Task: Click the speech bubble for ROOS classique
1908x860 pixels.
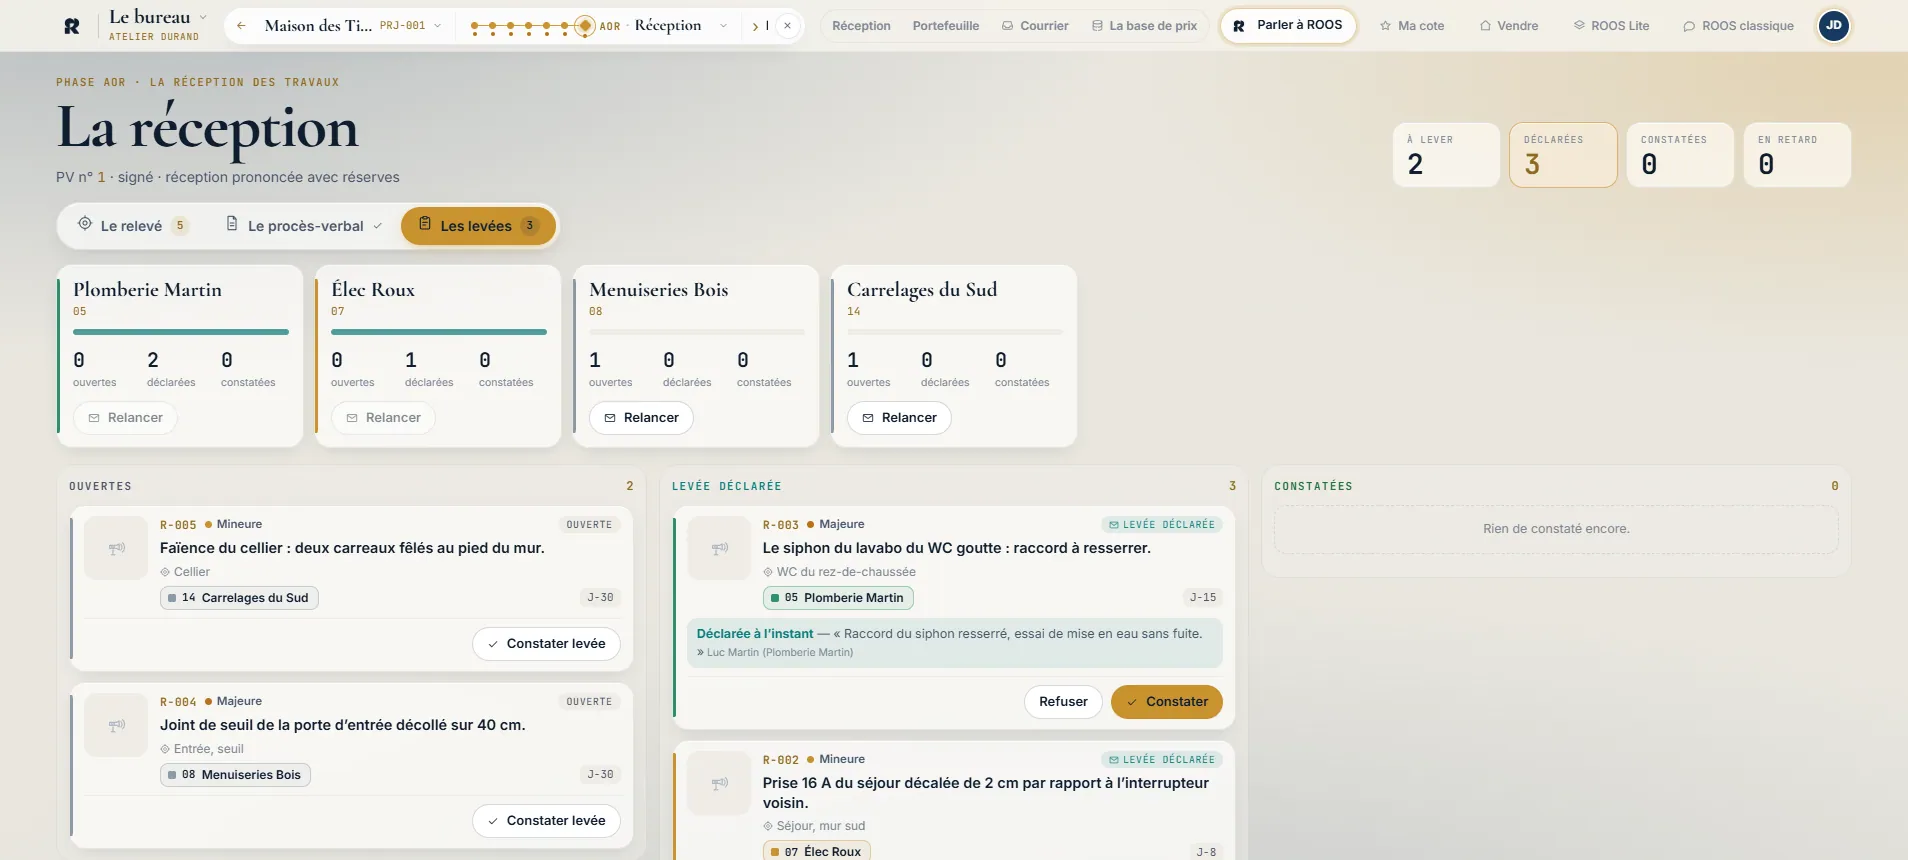Action: [1689, 26]
